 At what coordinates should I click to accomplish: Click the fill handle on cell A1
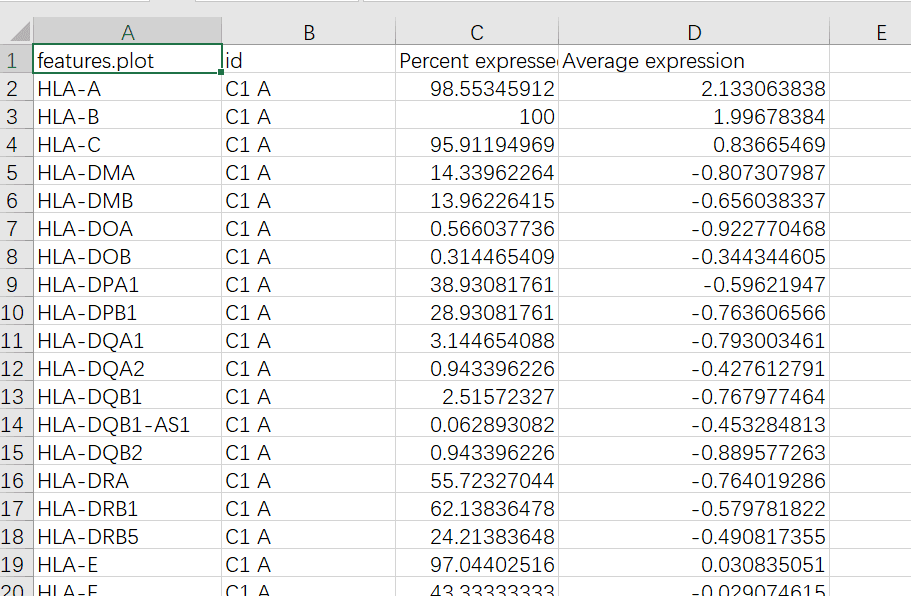click(x=221, y=72)
